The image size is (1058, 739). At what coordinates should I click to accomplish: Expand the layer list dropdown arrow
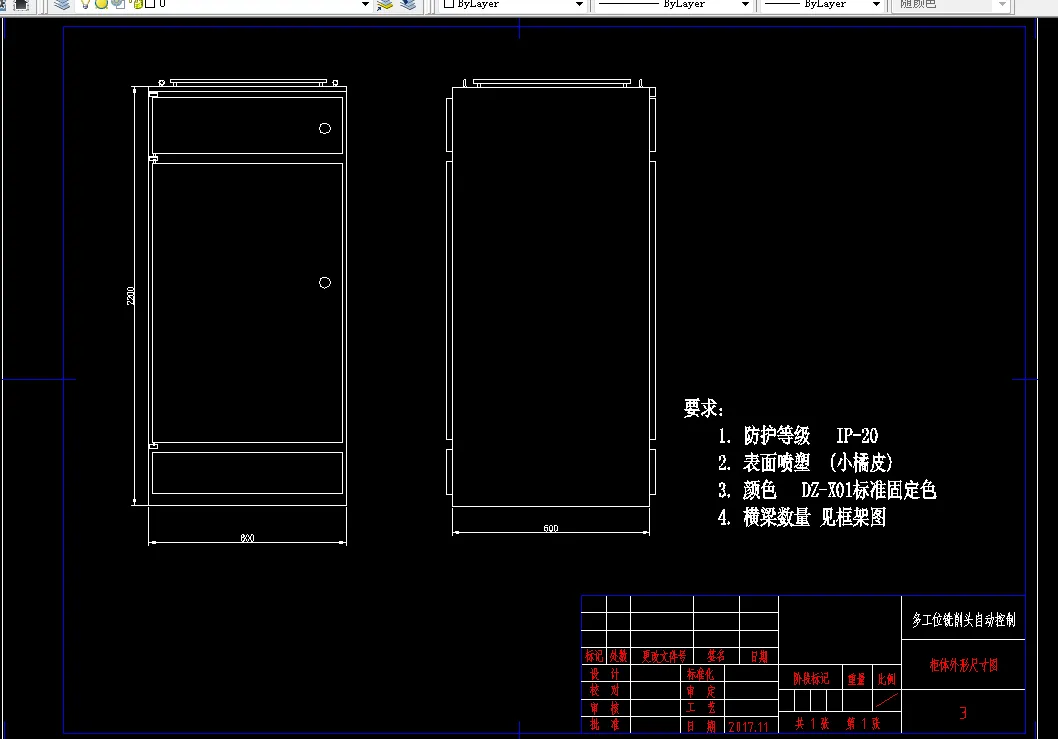coord(365,4)
